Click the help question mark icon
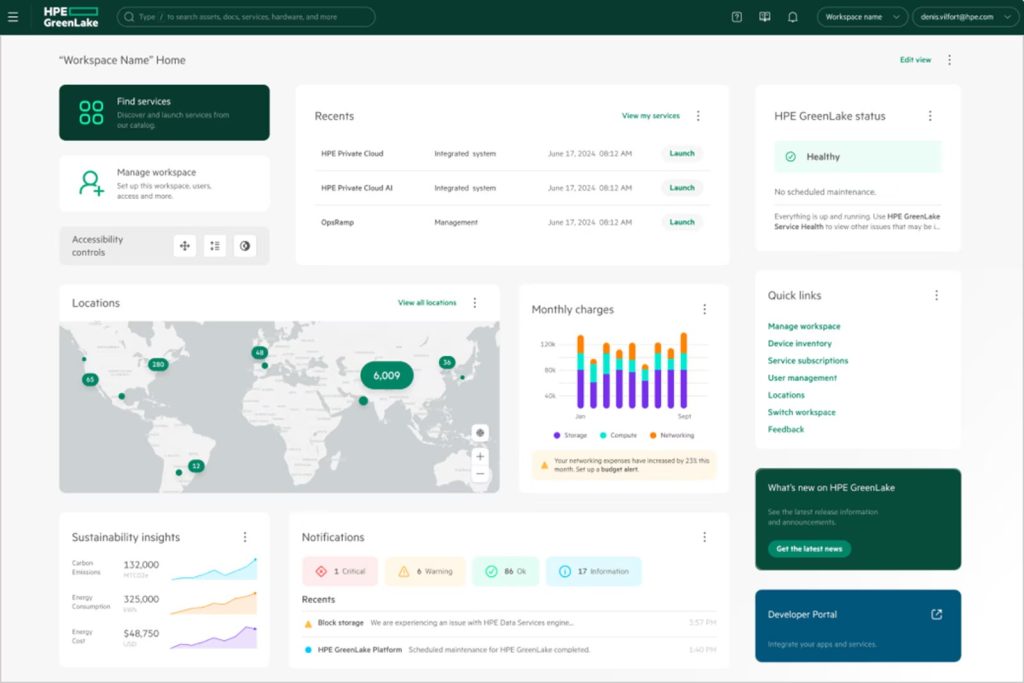This screenshot has width=1024, height=683. click(x=737, y=17)
